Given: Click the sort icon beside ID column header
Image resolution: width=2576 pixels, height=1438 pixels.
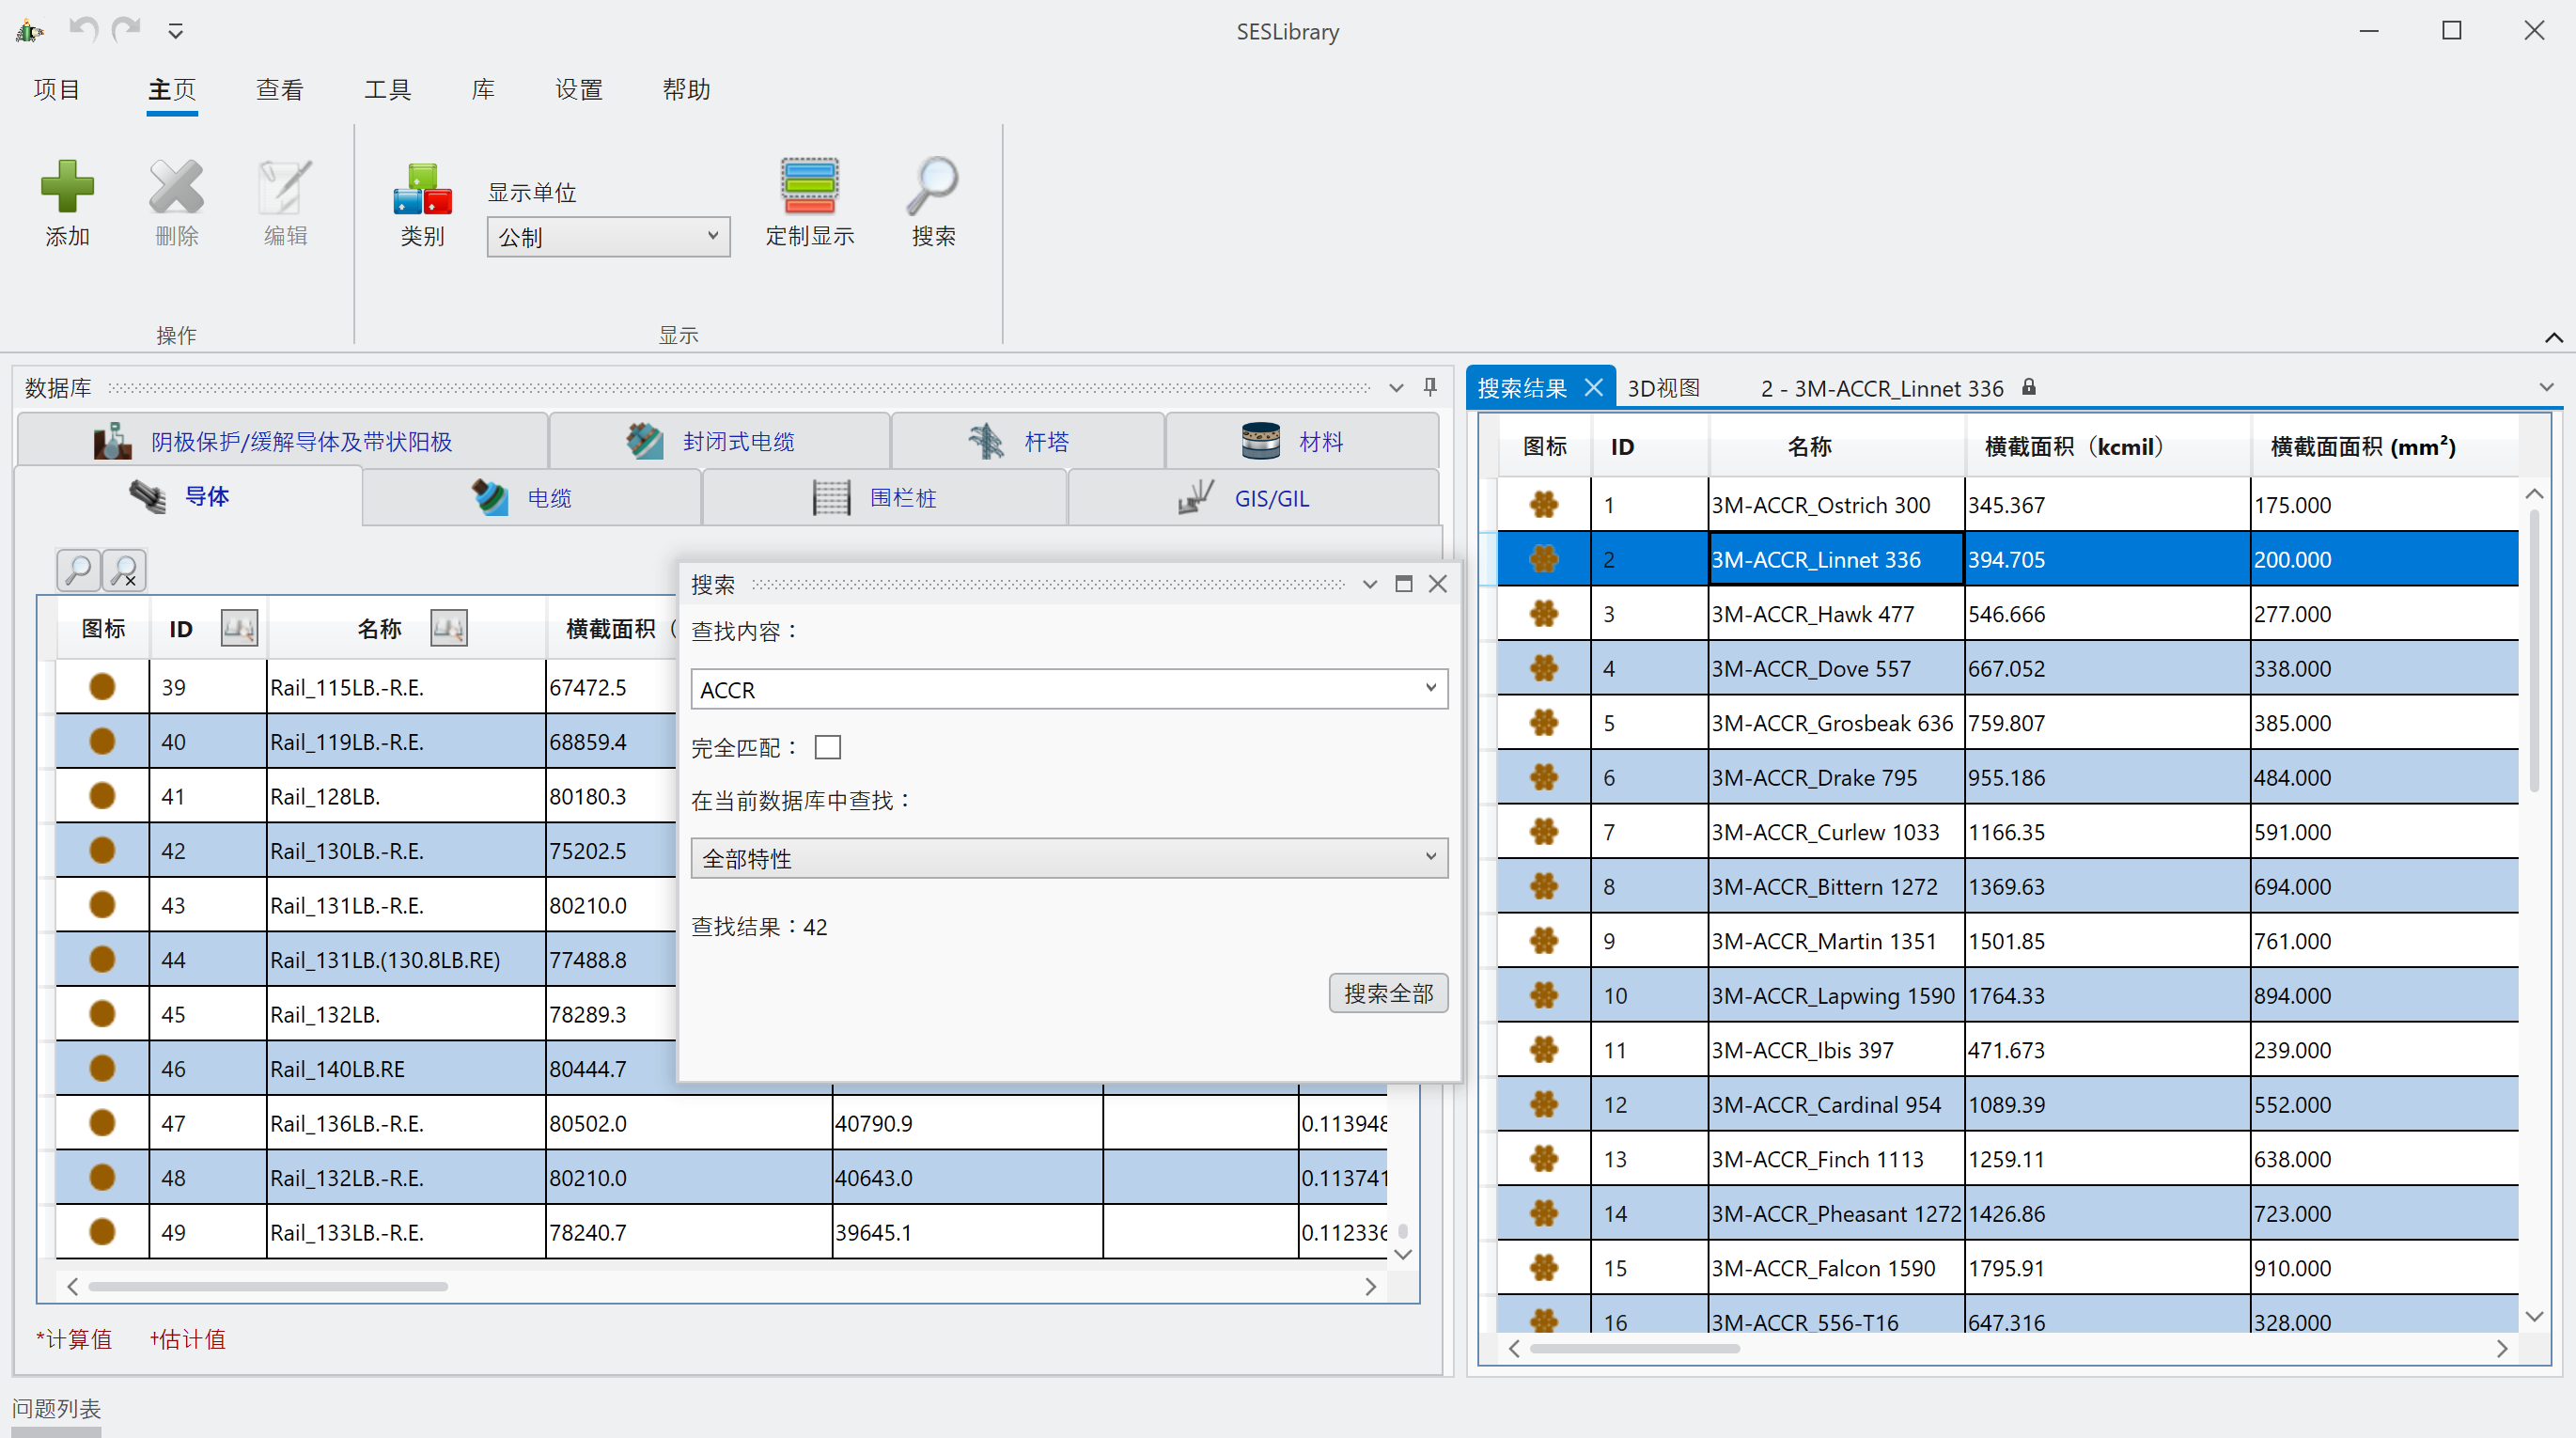Looking at the screenshot, I should (x=239, y=628).
